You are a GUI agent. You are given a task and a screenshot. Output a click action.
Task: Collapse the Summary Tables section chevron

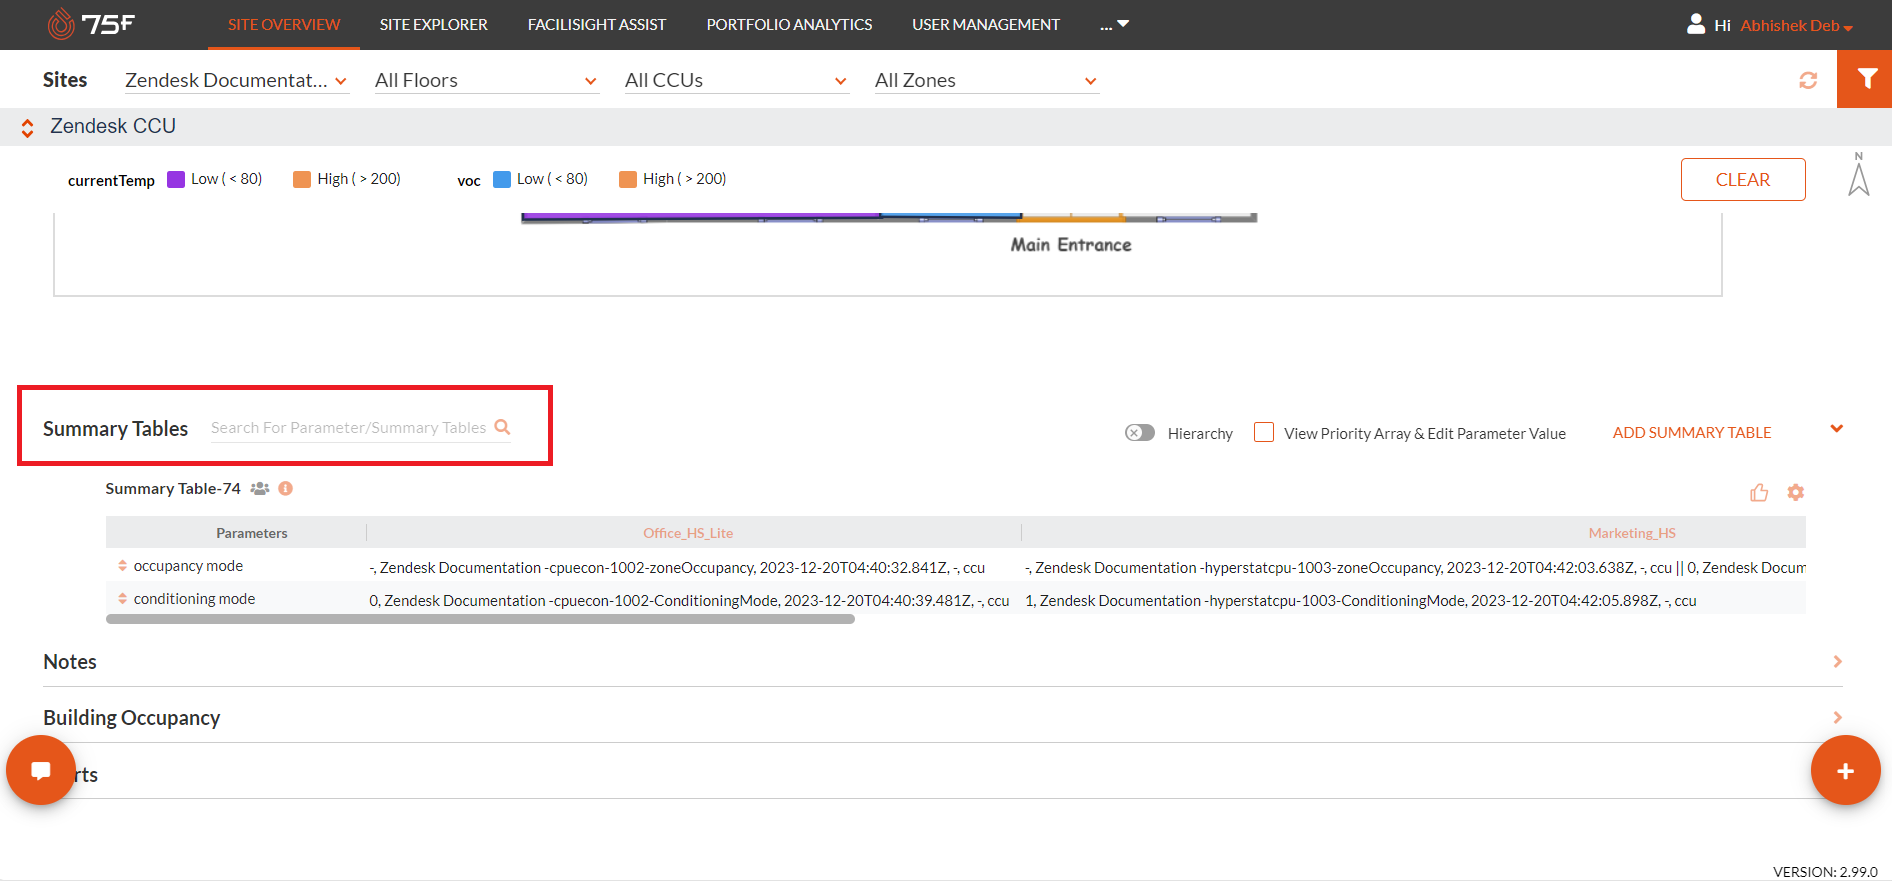(1837, 429)
